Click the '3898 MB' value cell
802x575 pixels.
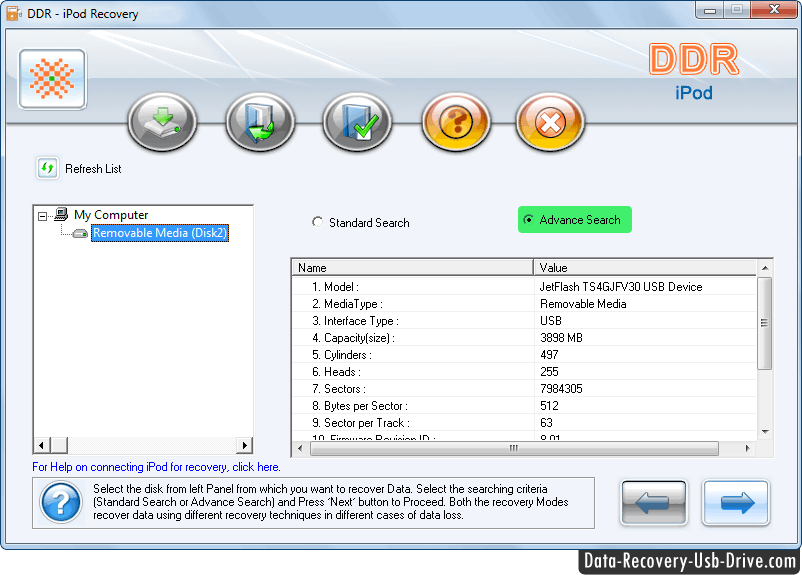tap(561, 338)
